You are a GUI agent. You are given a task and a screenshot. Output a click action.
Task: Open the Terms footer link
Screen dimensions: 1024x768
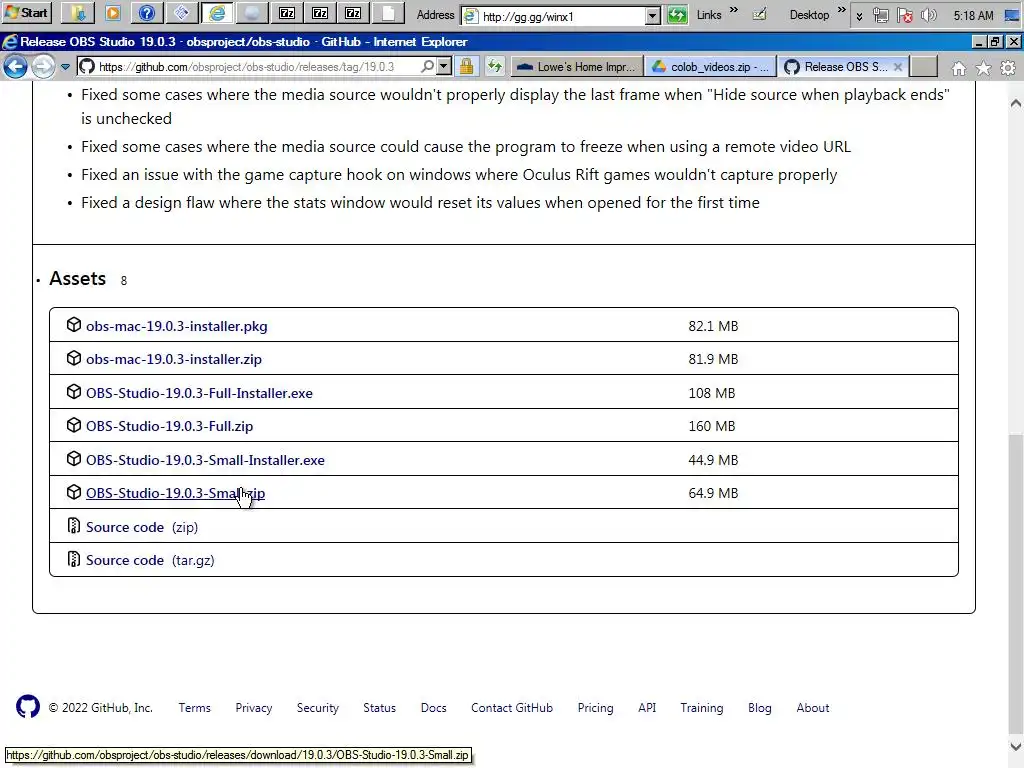[195, 708]
